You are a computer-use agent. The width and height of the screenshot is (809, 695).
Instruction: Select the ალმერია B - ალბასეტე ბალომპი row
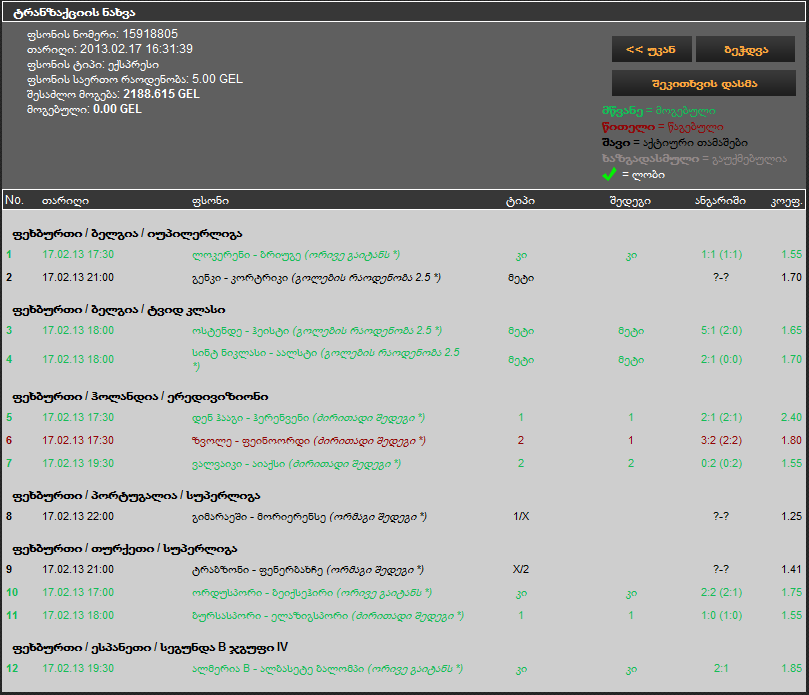tap(404, 669)
